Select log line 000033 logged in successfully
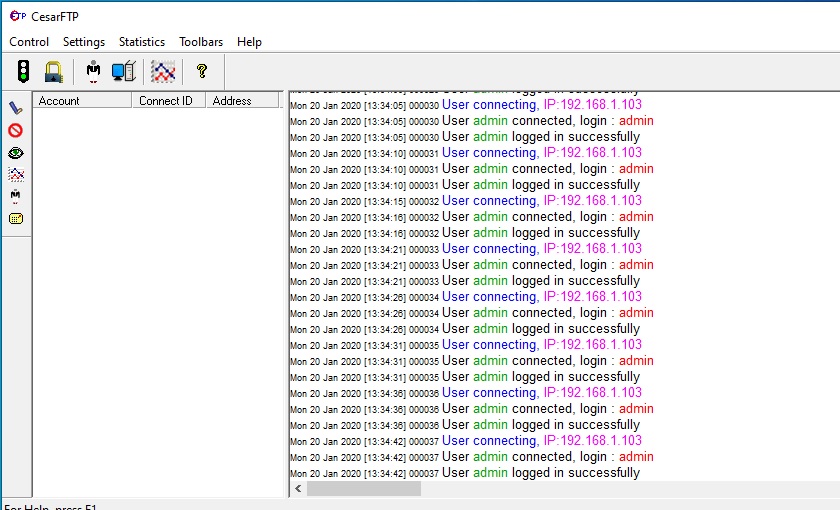Screen dimensions: 840x510 [465, 281]
